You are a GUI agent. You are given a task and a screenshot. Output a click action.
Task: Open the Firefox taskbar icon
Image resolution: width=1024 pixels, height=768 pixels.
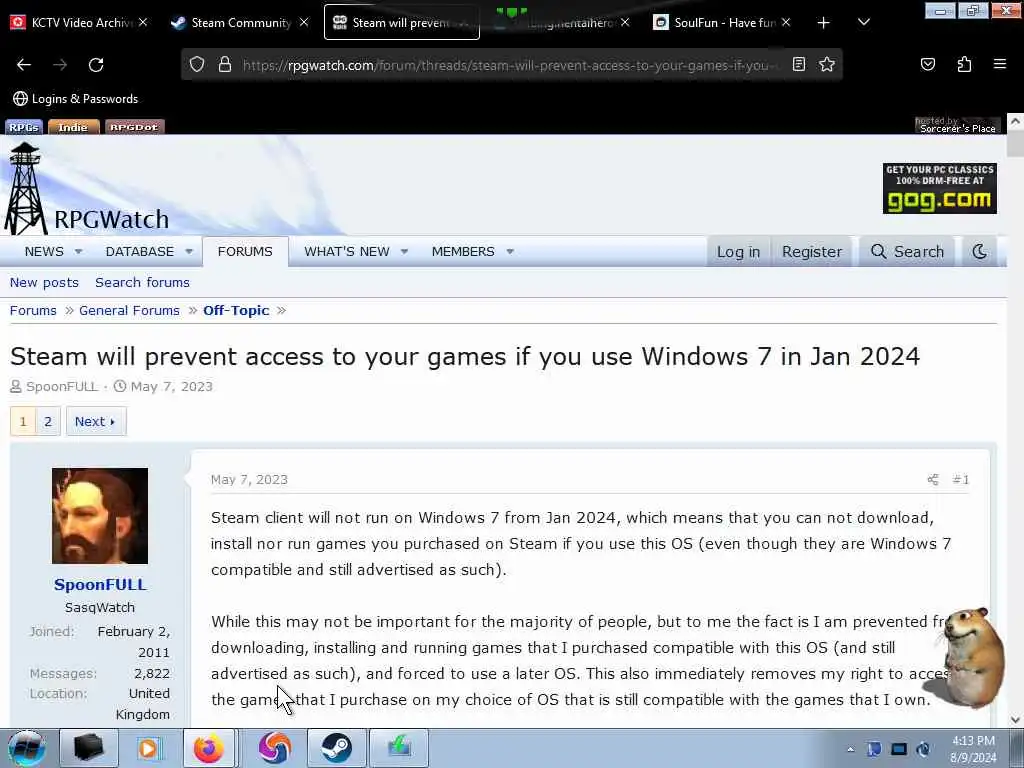(x=208, y=748)
